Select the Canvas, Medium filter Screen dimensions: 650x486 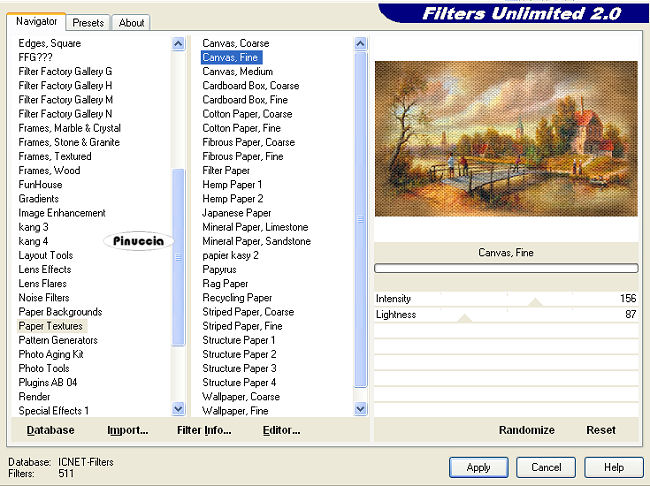[x=238, y=71]
